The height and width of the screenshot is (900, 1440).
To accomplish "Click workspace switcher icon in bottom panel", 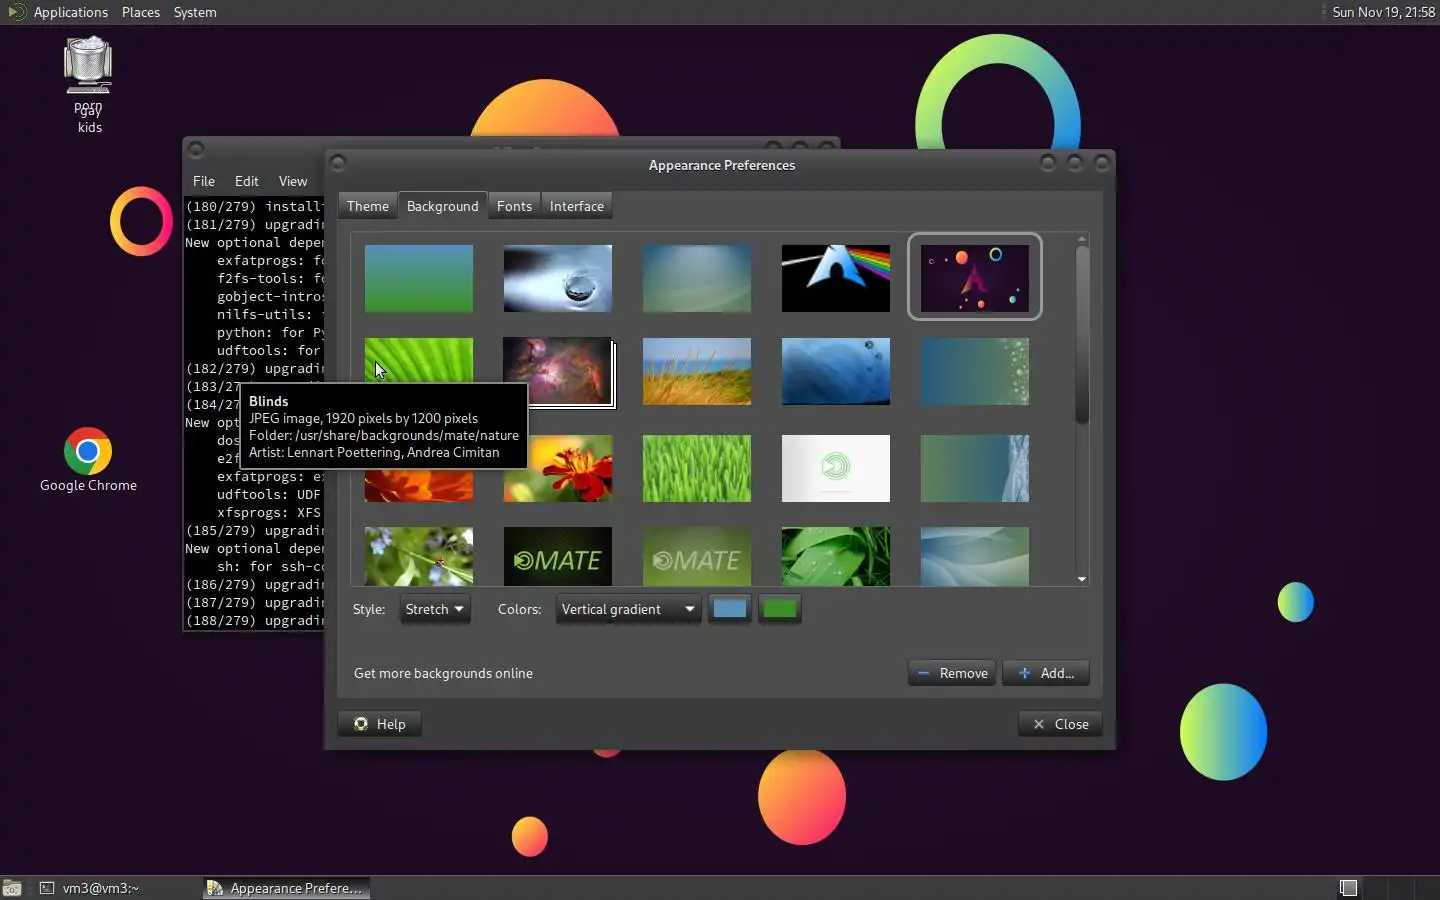I will tap(1348, 888).
